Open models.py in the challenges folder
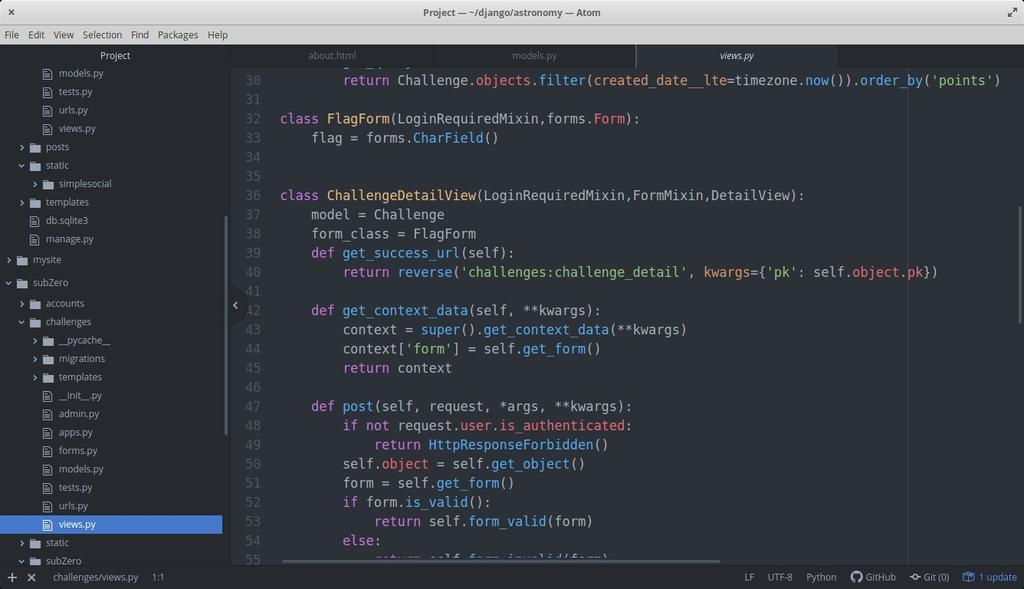Viewport: 1024px width, 589px height. pyautogui.click(x=81, y=470)
